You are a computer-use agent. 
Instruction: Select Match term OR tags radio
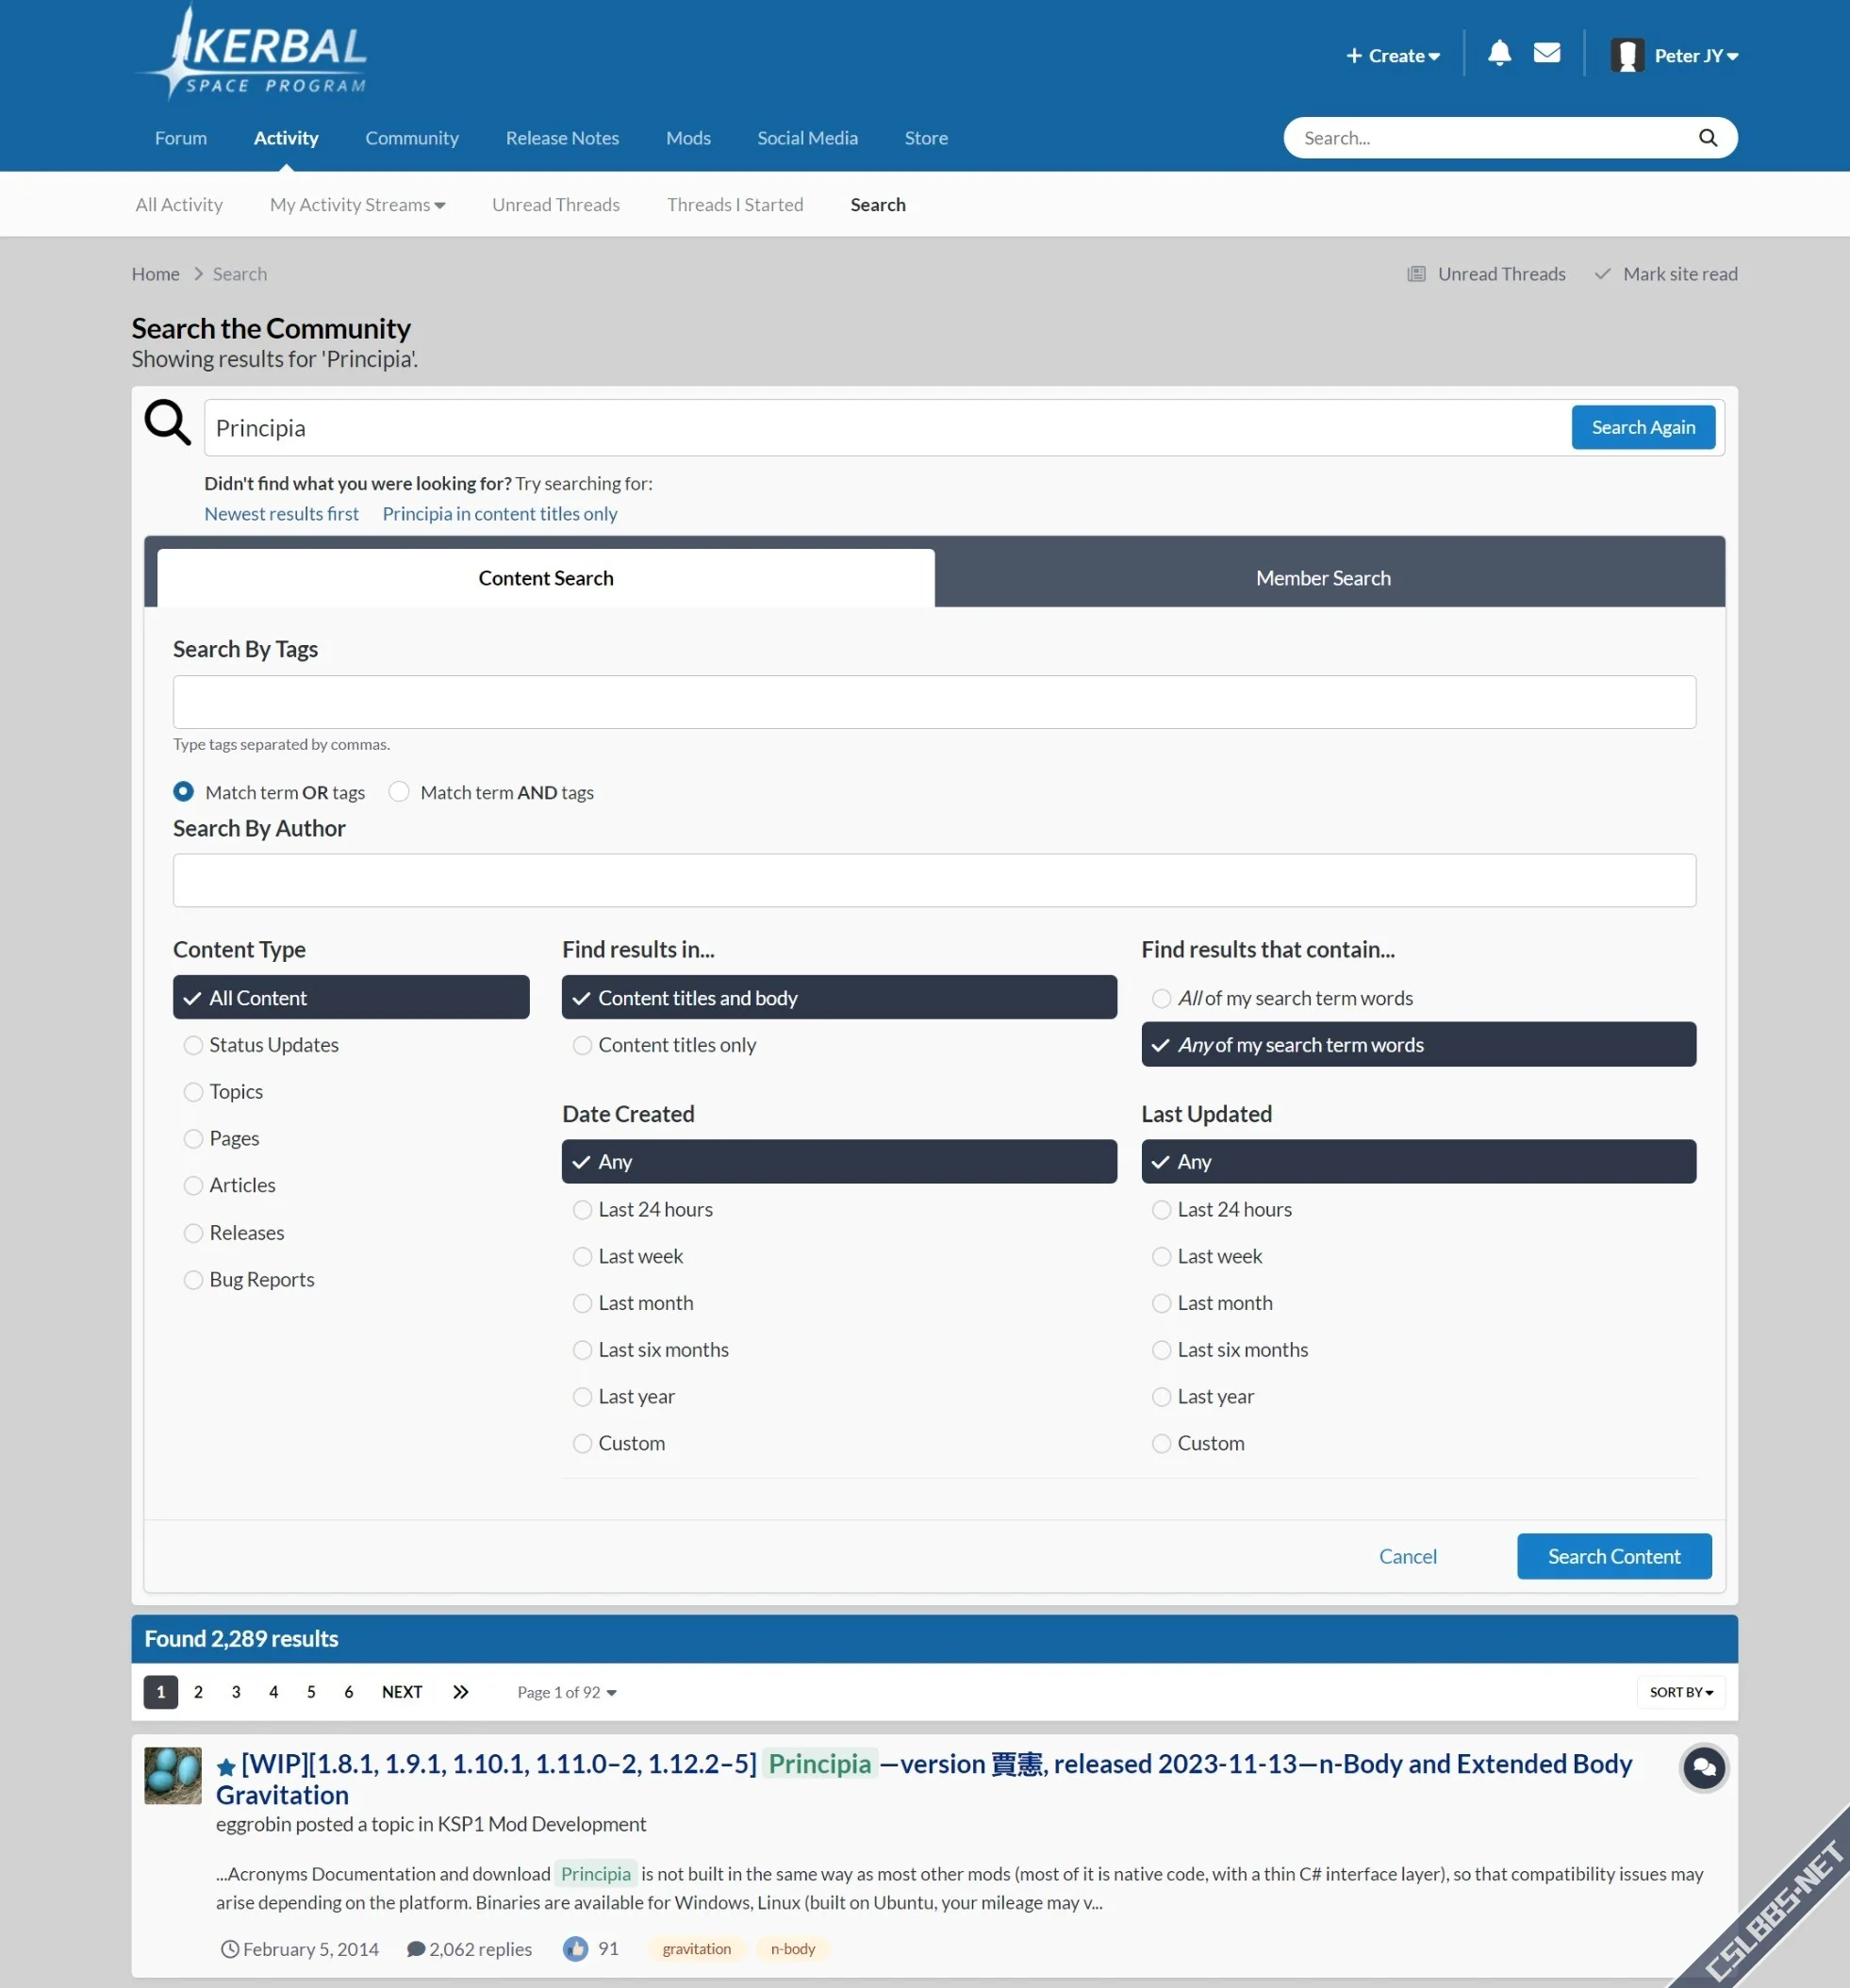coord(183,791)
